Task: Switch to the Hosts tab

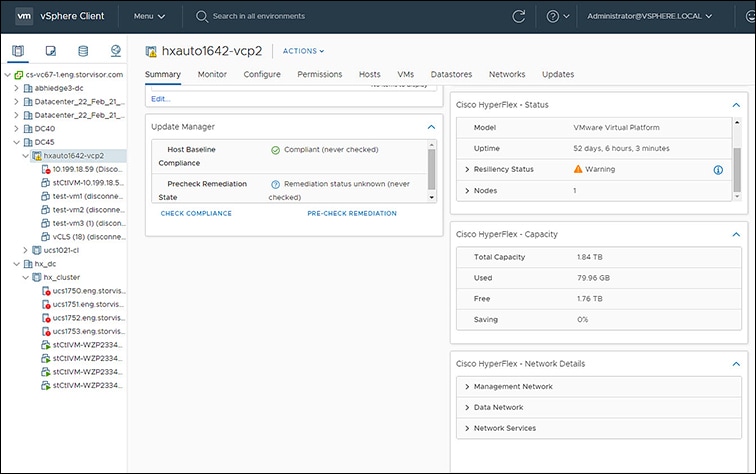Action: 370,74
